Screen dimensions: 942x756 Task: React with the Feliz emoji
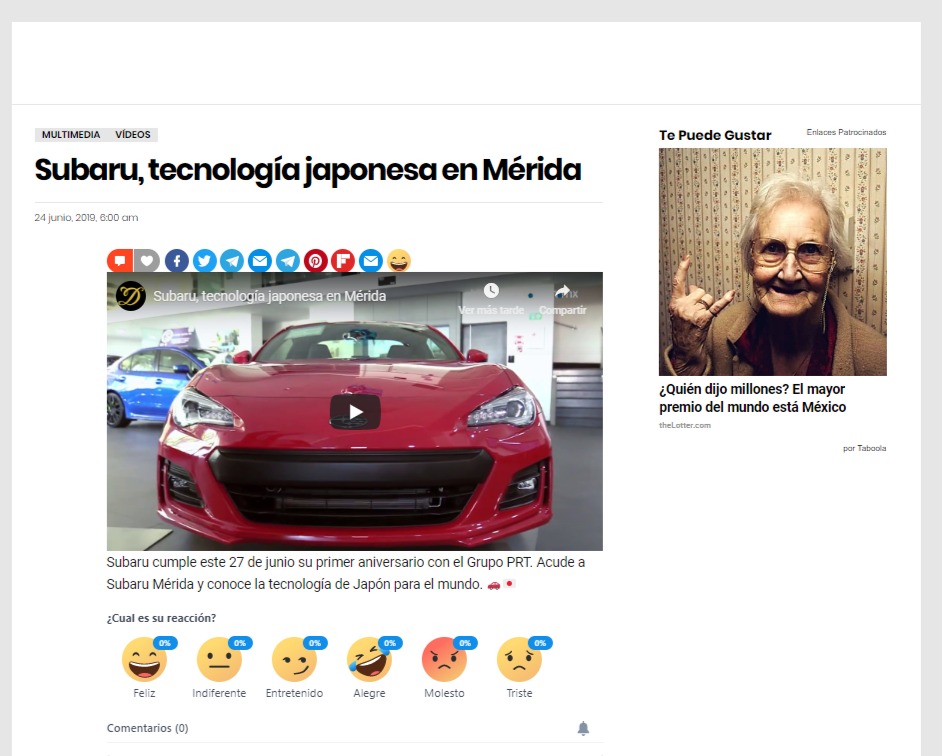pyautogui.click(x=144, y=660)
